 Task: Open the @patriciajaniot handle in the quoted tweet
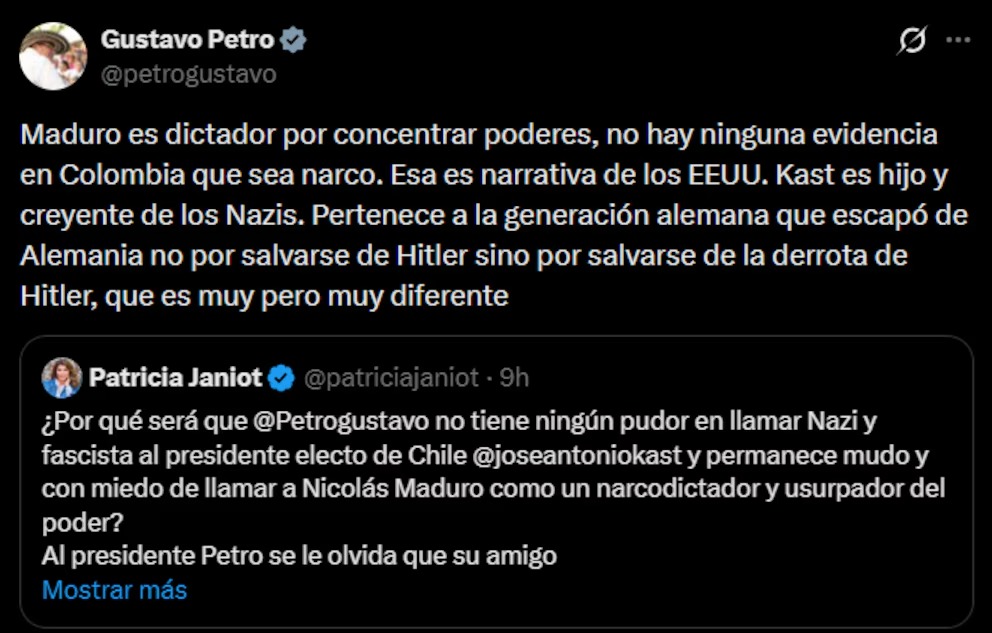pyautogui.click(x=392, y=378)
